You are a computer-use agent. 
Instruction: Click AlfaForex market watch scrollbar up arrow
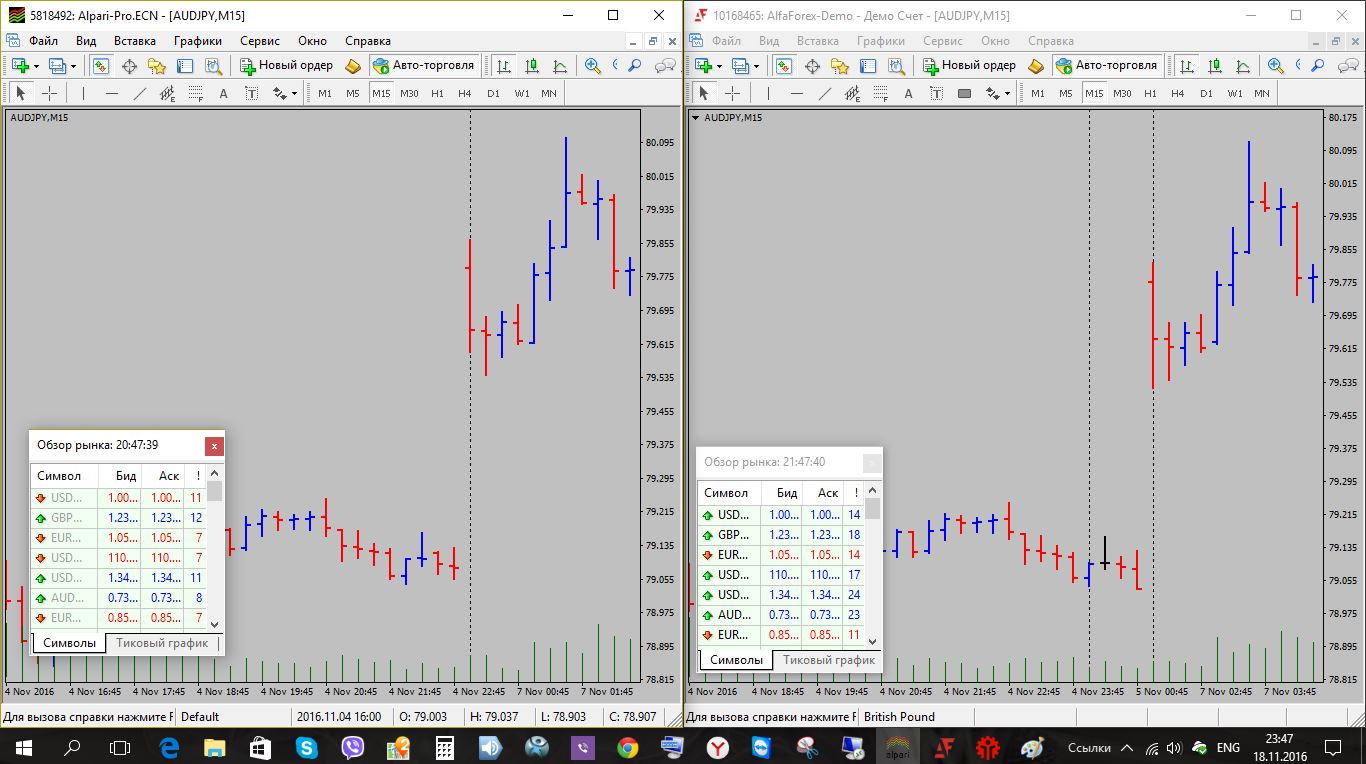(872, 491)
